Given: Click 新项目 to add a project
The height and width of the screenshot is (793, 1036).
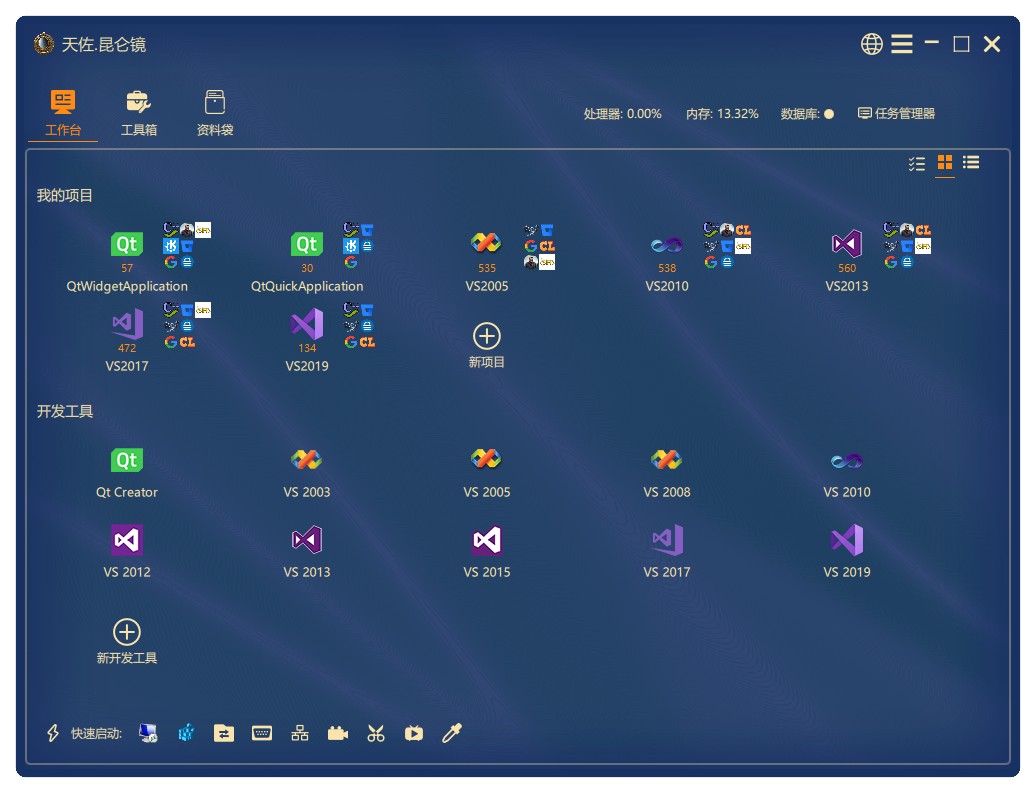Looking at the screenshot, I should click(486, 345).
